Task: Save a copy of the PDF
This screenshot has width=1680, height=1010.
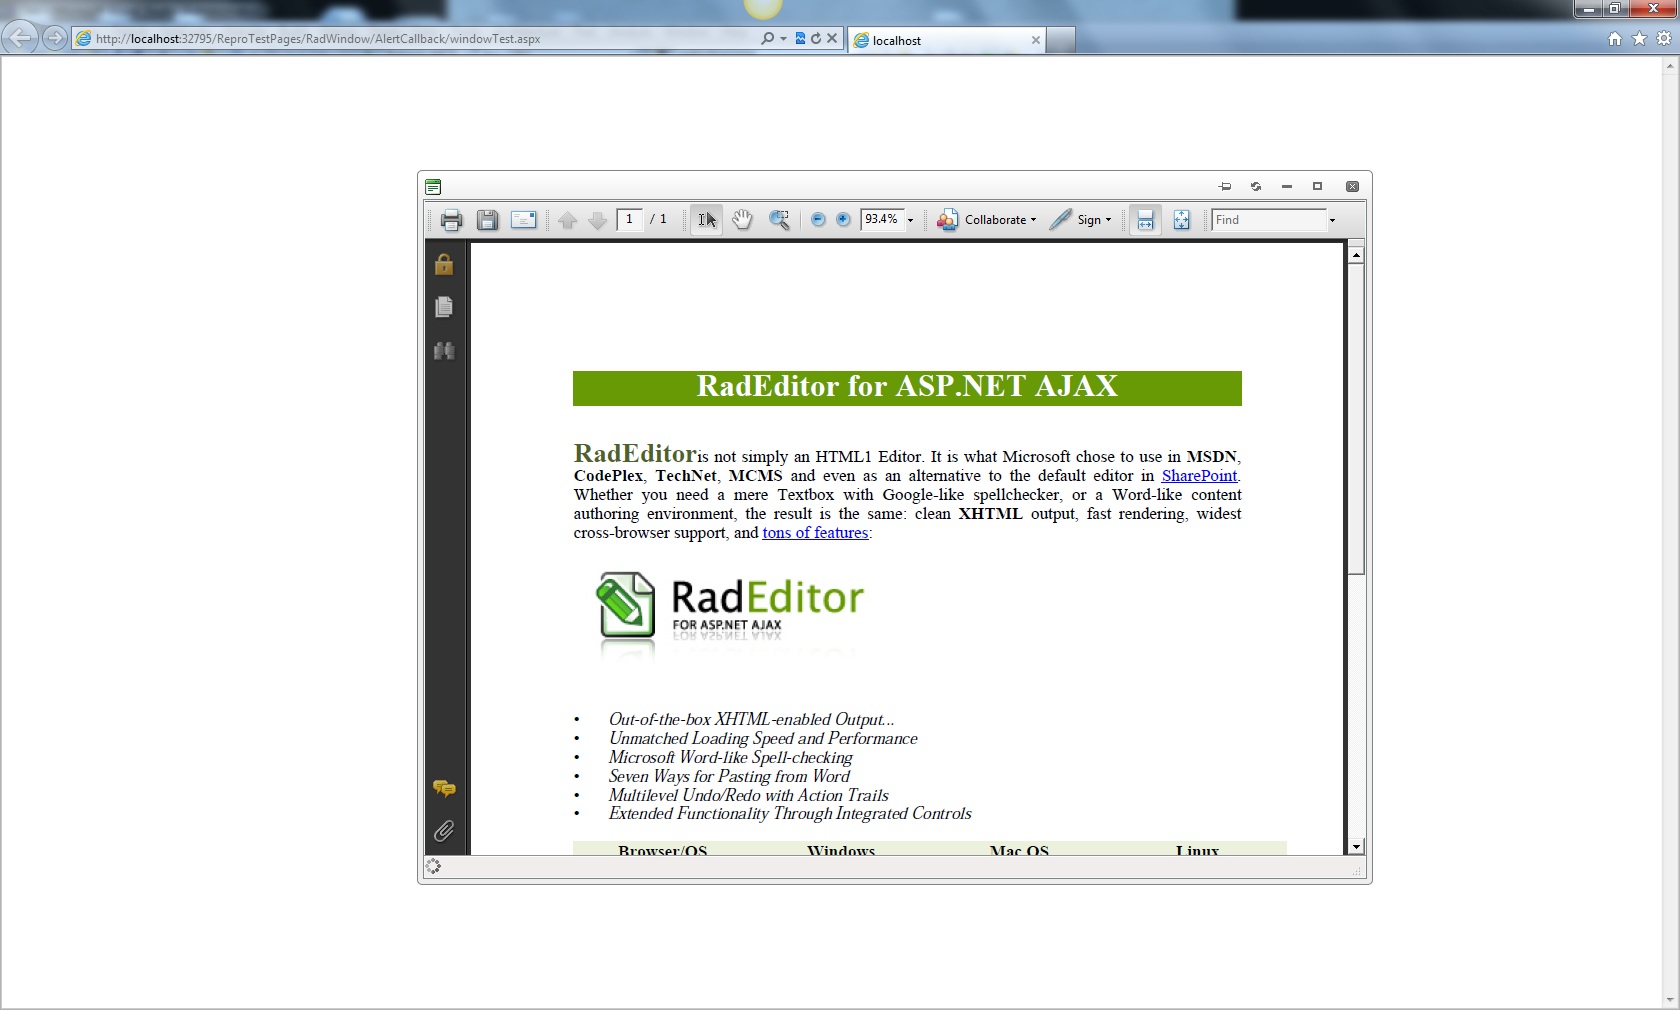Action: point(487,220)
